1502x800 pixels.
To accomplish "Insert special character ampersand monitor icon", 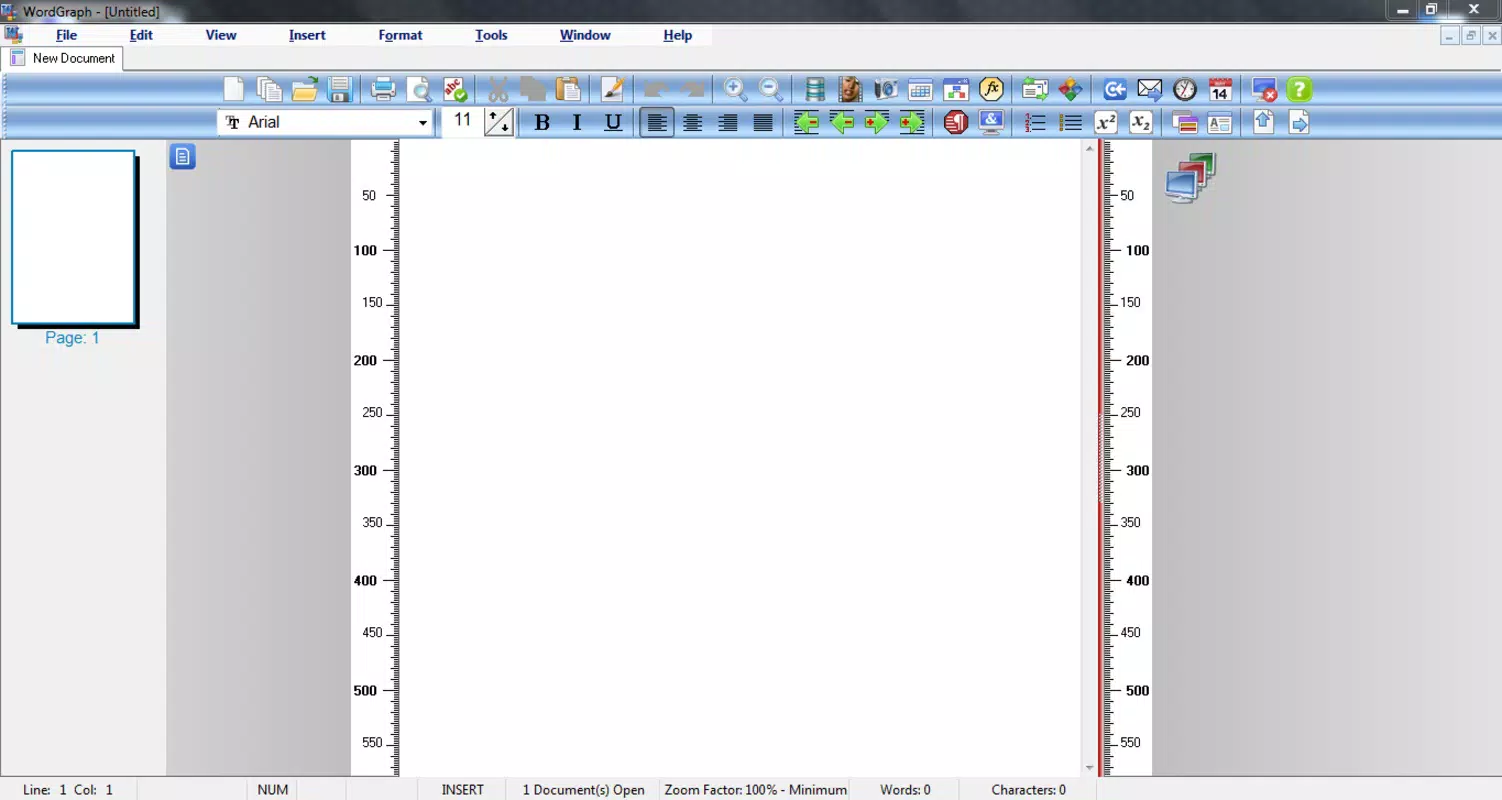I will (991, 122).
